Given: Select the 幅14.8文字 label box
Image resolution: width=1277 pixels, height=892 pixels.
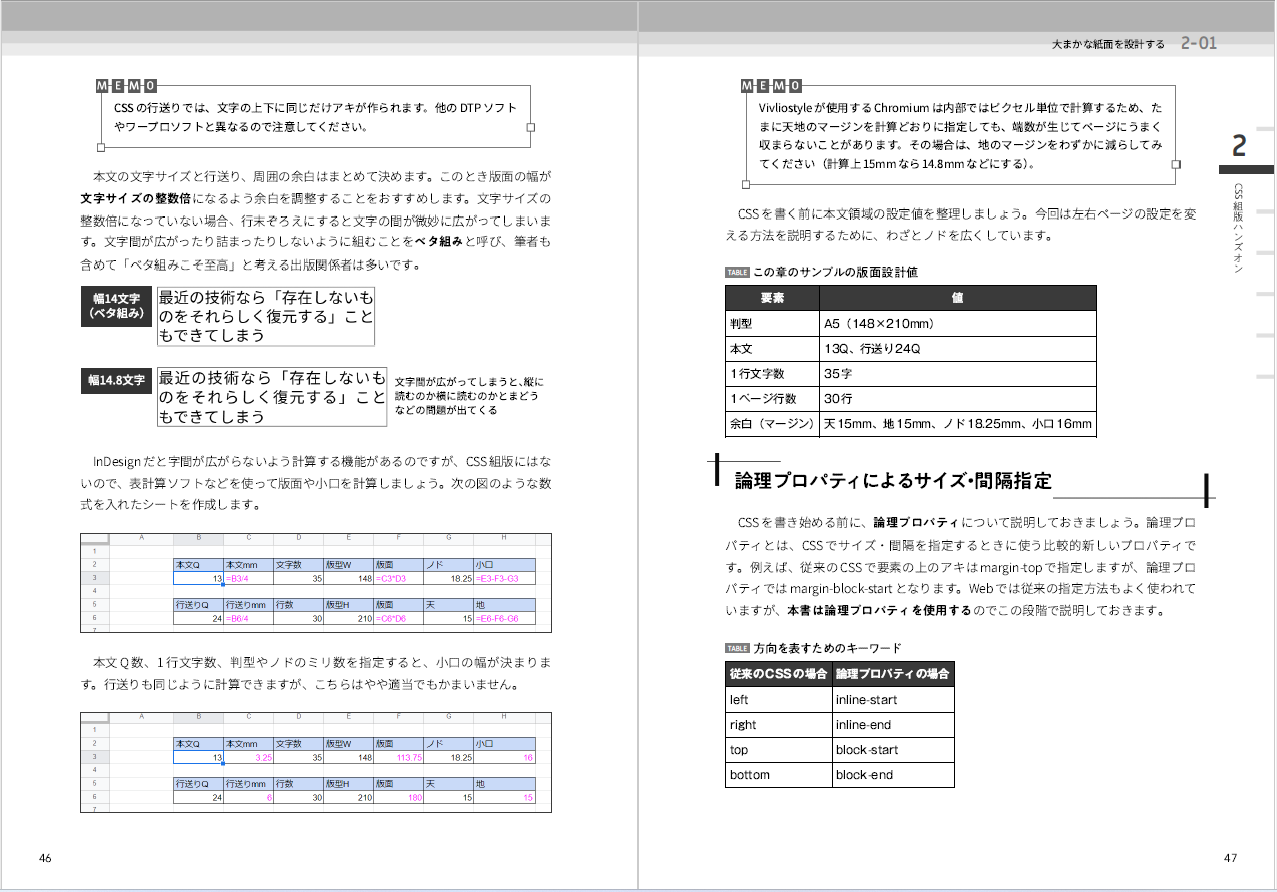Looking at the screenshot, I should pos(116,380).
